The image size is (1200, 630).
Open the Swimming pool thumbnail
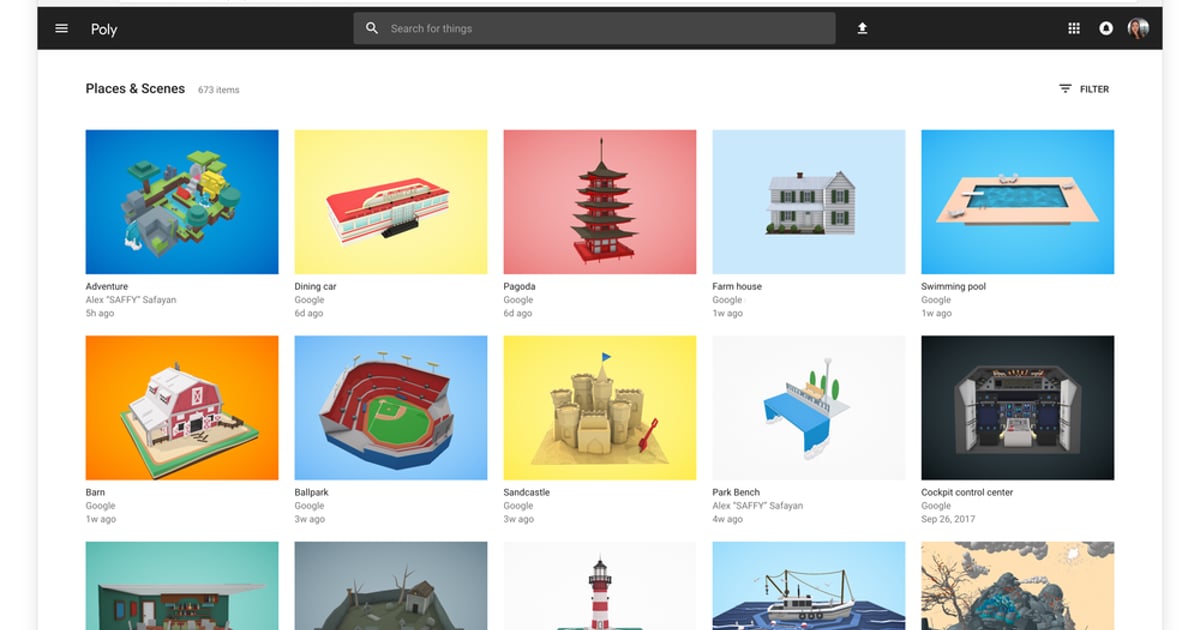pos(1017,200)
